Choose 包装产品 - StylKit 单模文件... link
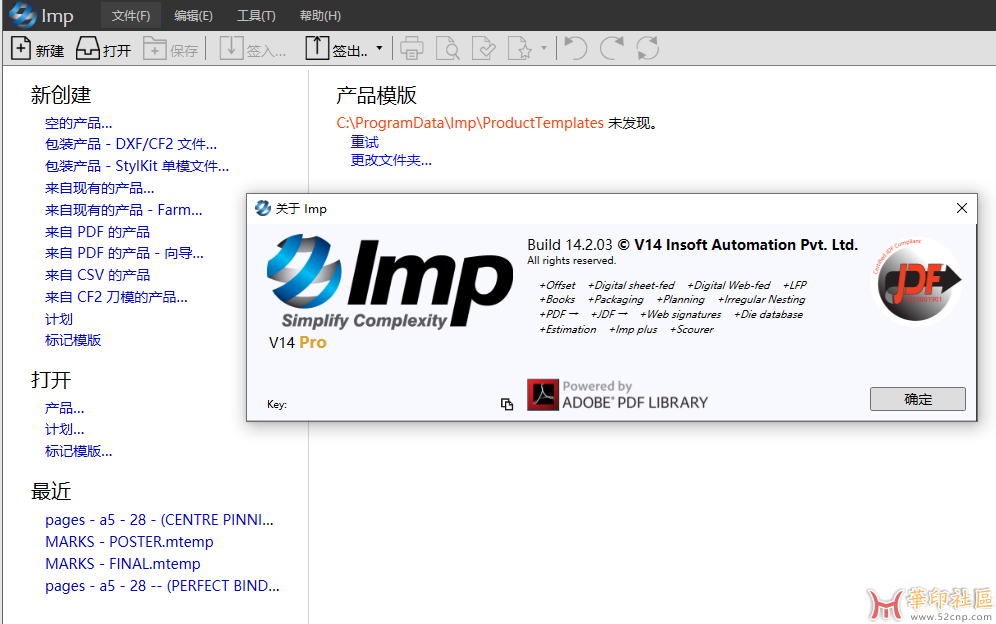 (137, 166)
